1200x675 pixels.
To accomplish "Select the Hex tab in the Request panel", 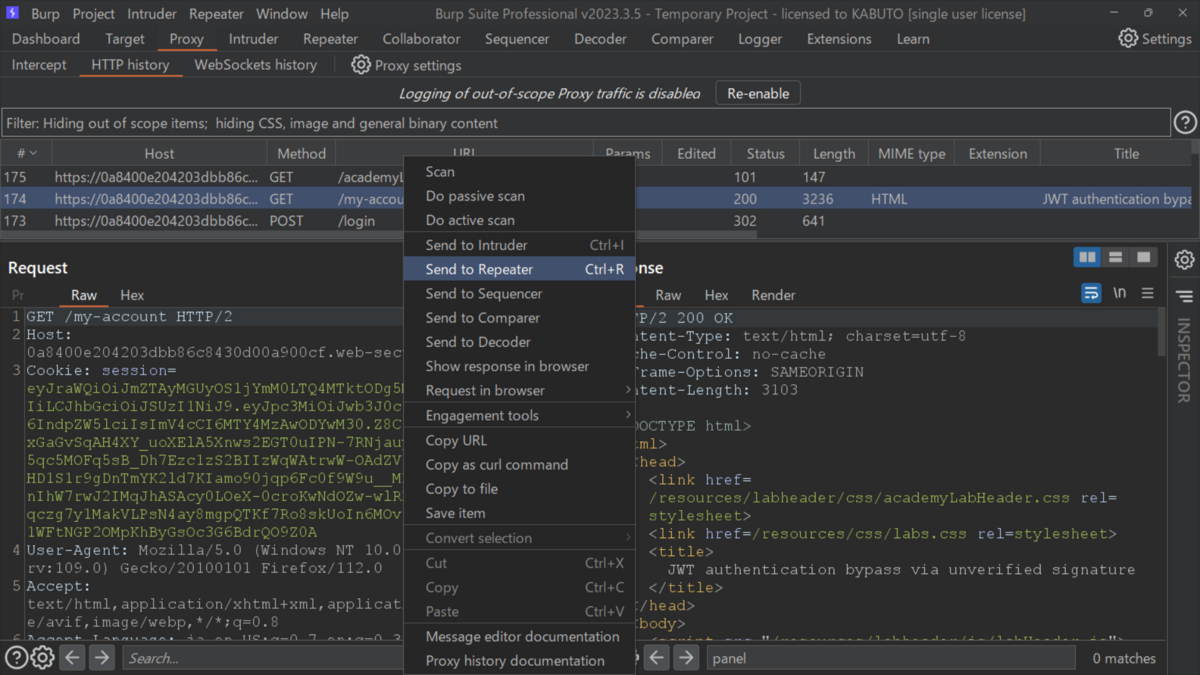I will 132,295.
